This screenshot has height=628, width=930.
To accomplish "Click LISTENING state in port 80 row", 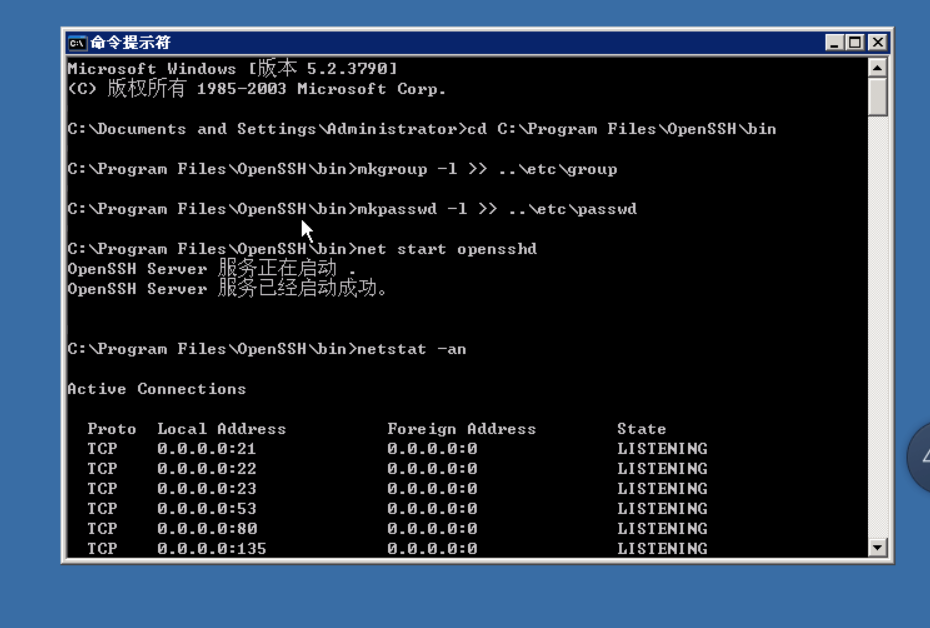I will 662,529.
